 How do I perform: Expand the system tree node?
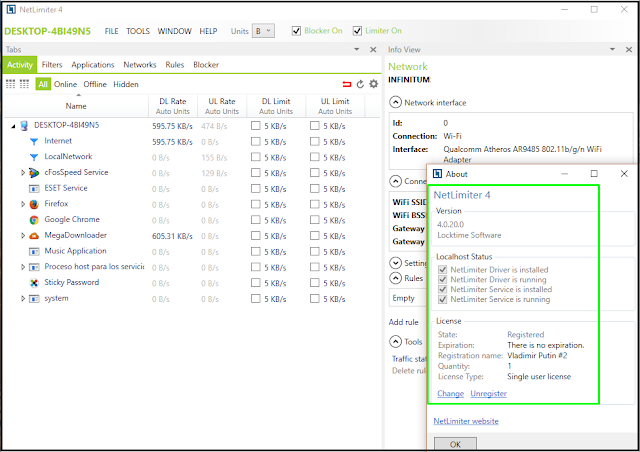(x=23, y=298)
